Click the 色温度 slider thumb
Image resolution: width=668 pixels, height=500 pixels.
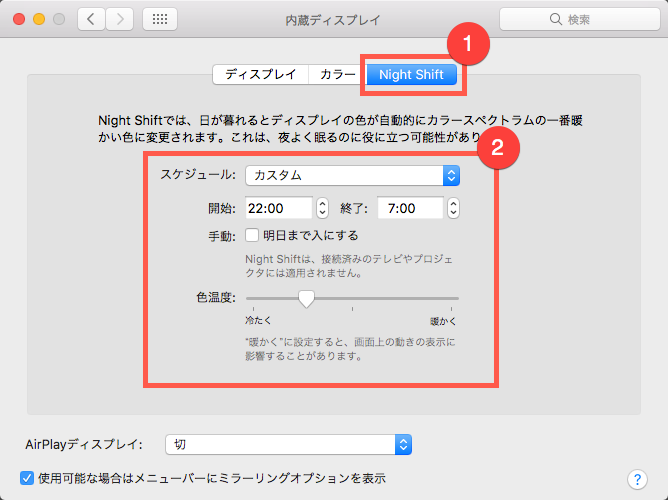coord(306,299)
